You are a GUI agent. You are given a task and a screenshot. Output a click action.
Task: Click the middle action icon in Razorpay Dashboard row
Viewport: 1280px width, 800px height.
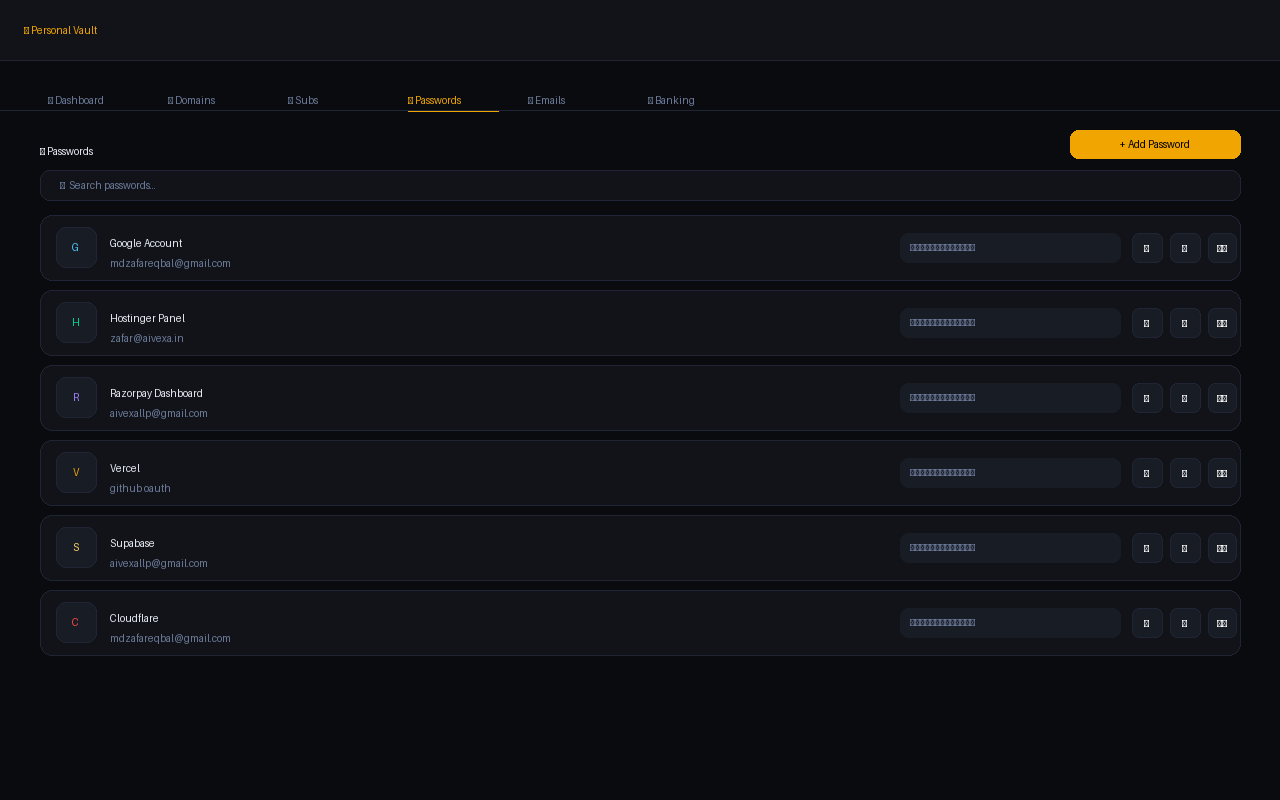coord(1185,398)
